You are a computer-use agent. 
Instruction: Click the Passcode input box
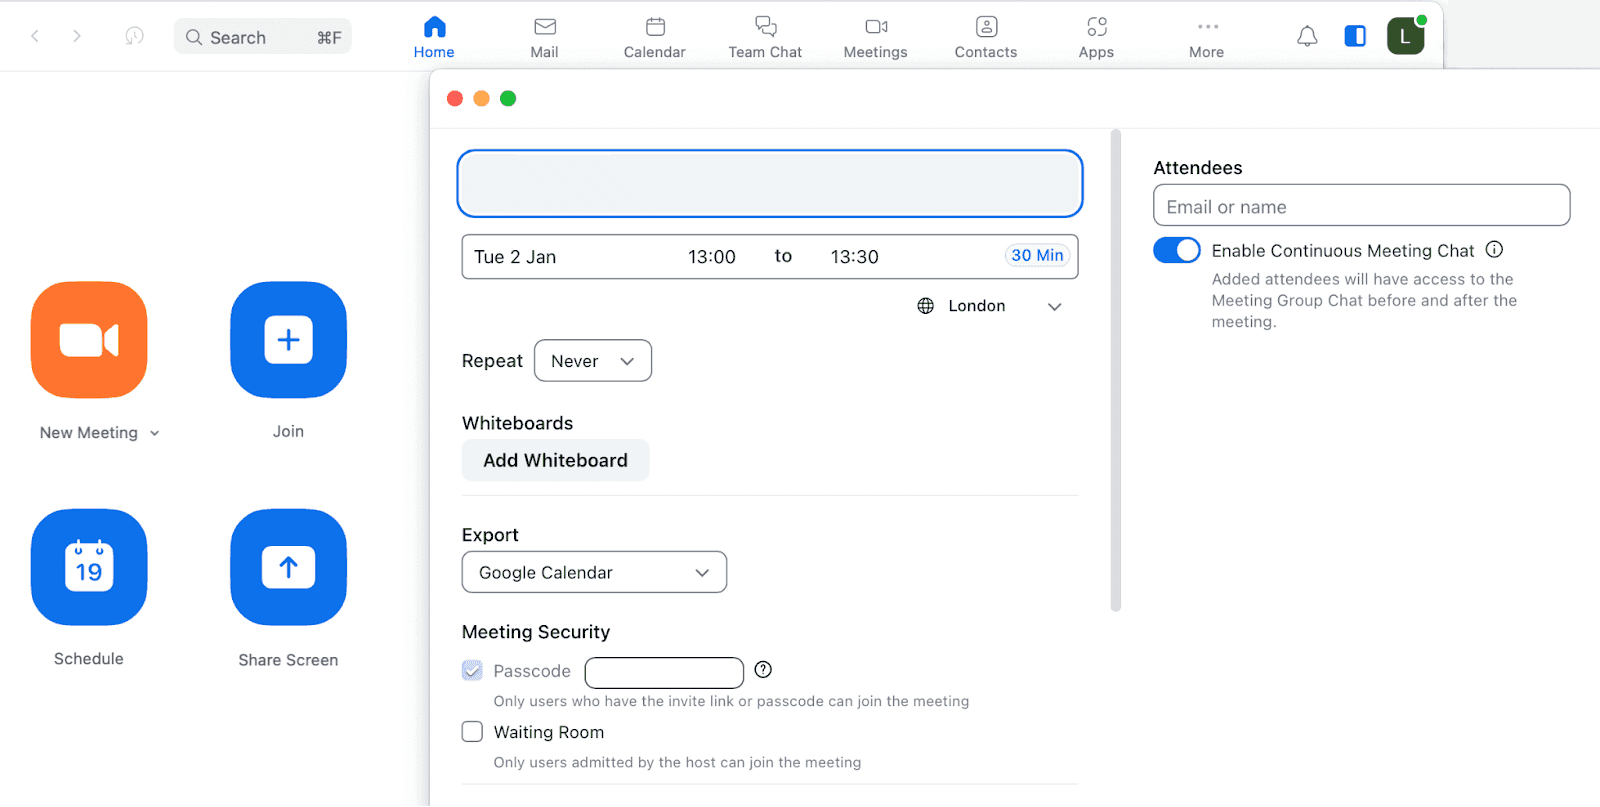click(664, 672)
